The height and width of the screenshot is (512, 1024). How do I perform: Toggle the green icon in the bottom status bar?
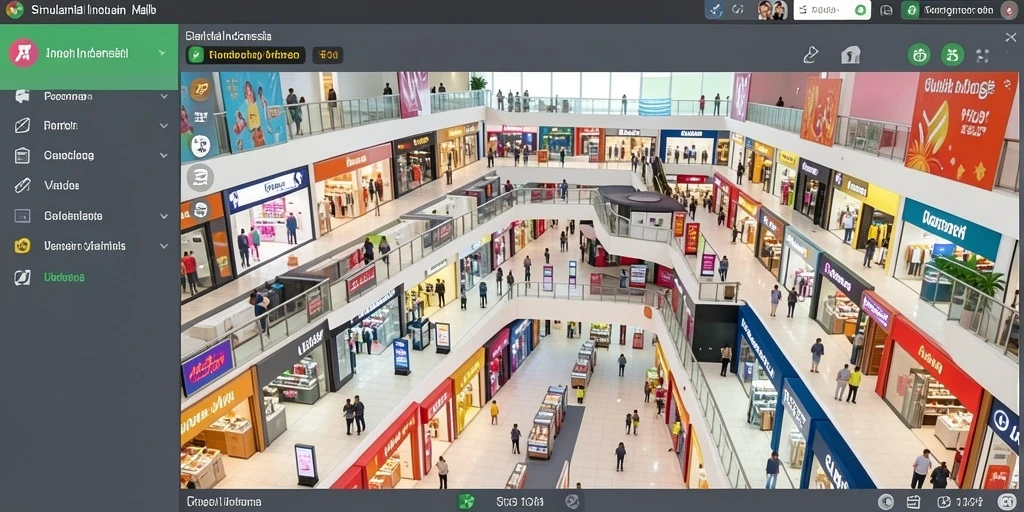tap(466, 502)
